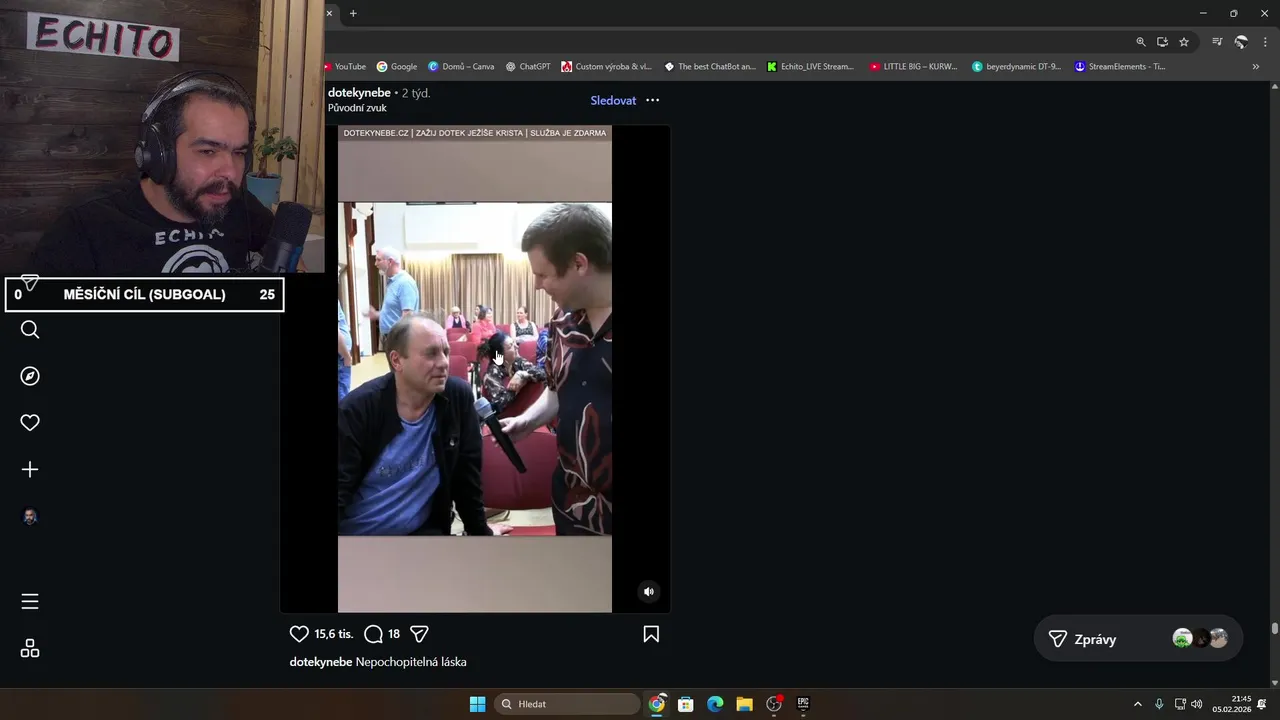
Task: Follow dotekynebe via Sledovat link
Action: point(613,100)
